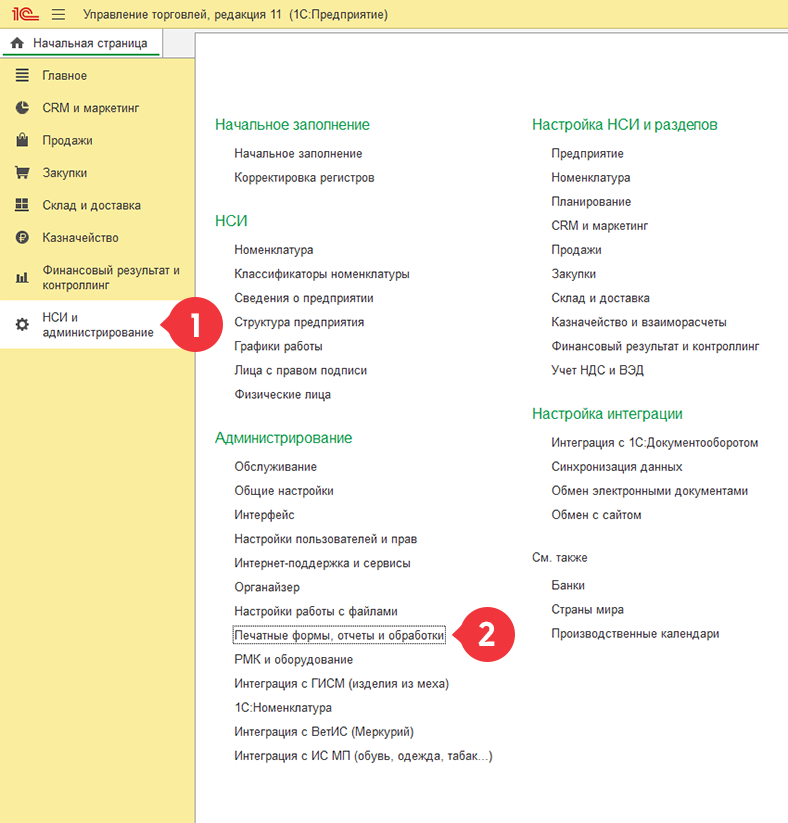Open Страны мира
788x823 pixels.
[x=587, y=609]
